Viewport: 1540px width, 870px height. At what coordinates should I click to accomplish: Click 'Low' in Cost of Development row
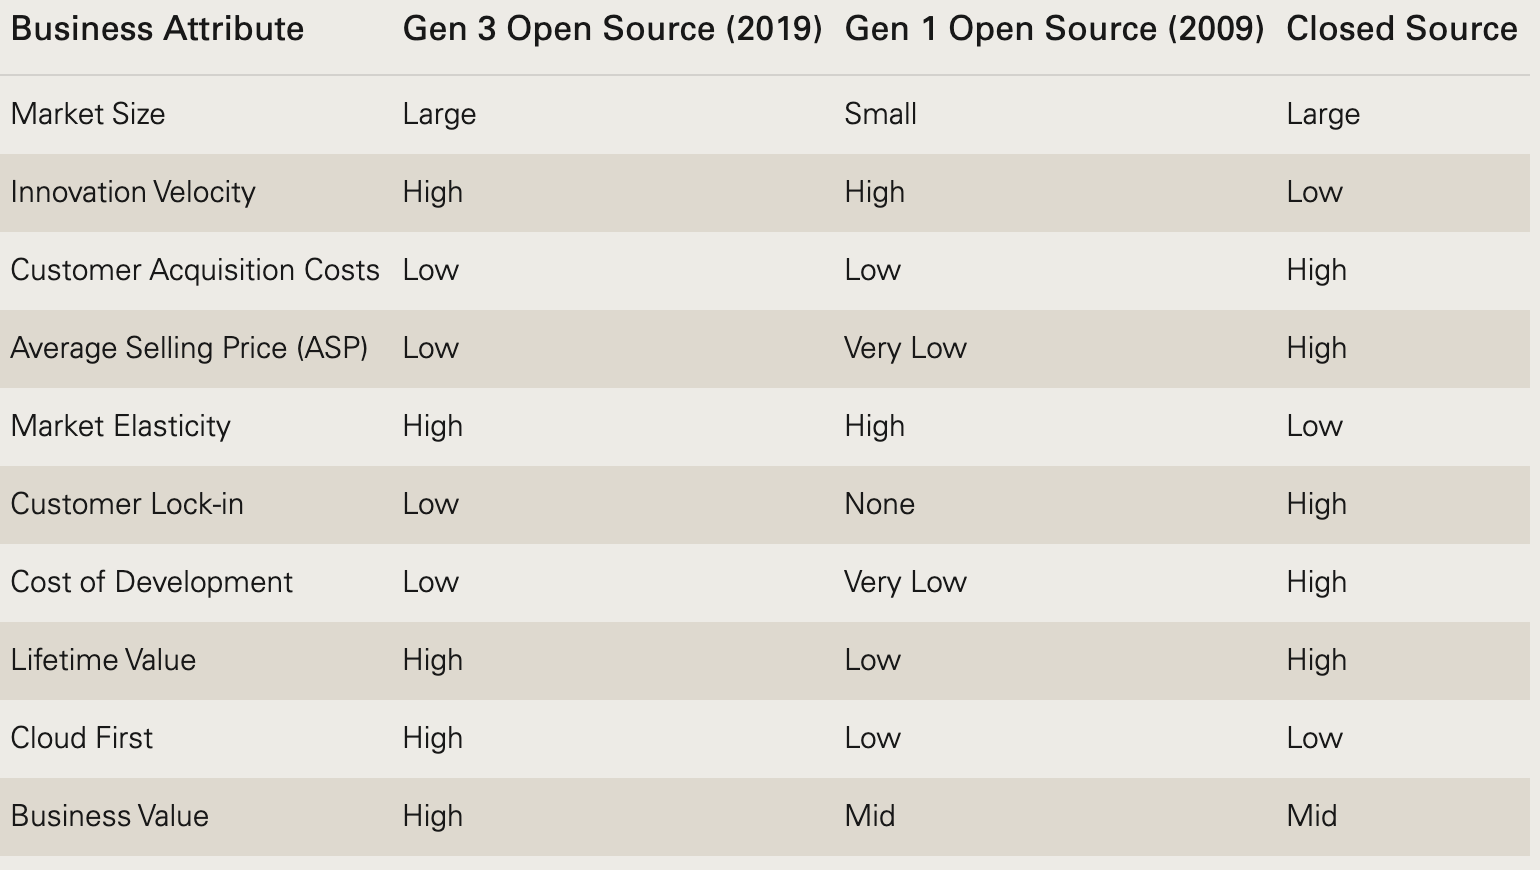(430, 582)
